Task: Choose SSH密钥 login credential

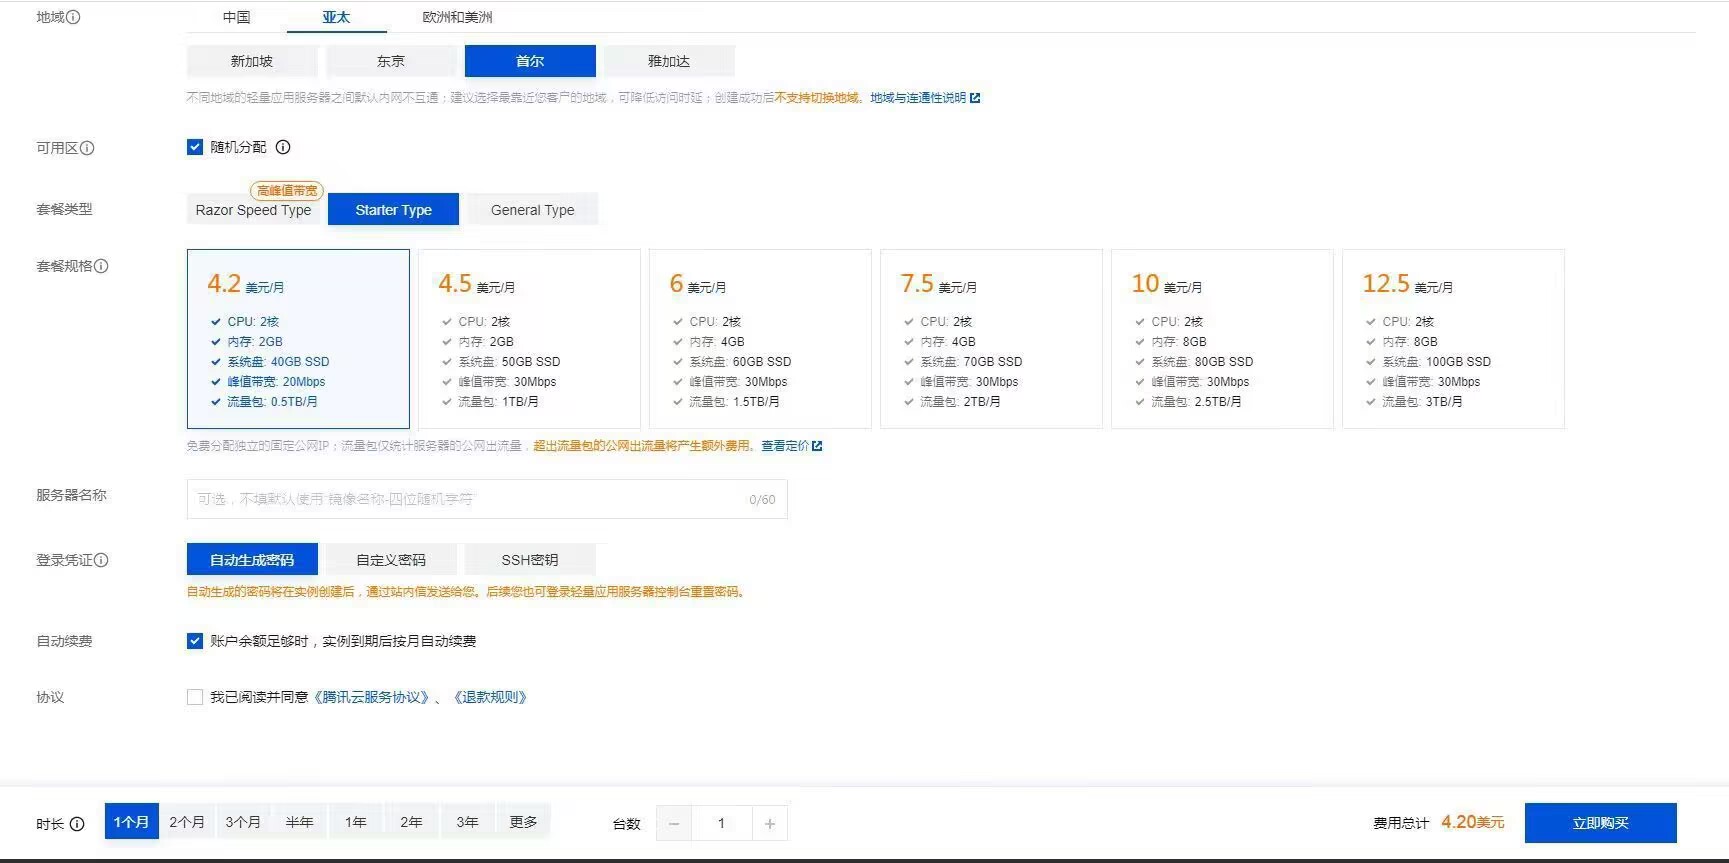Action: pos(529,560)
